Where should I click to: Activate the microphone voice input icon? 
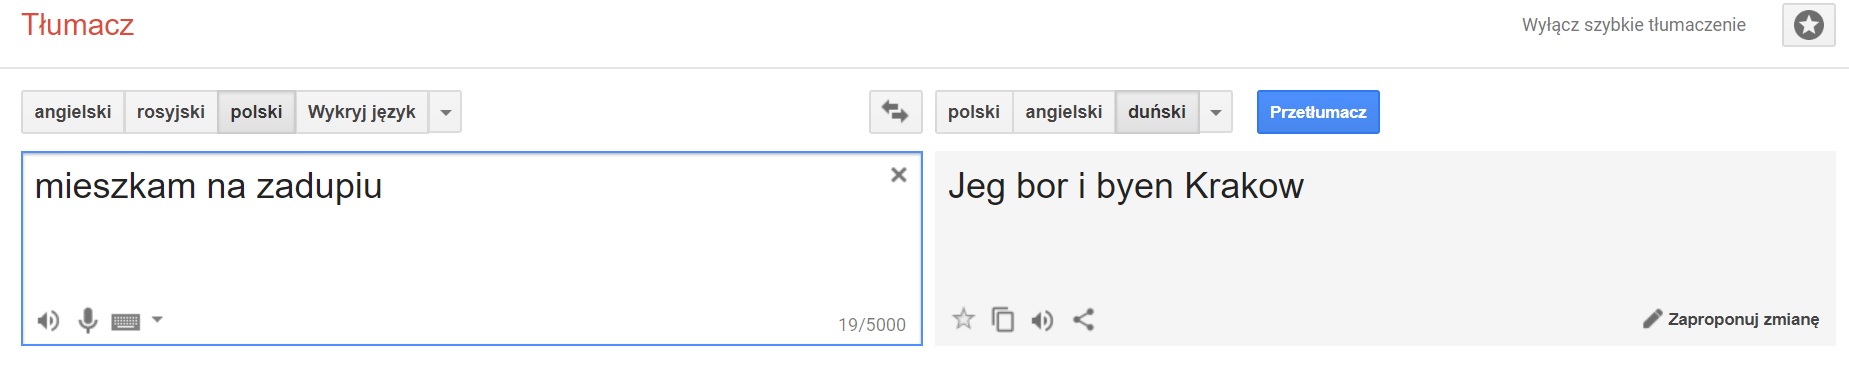88,320
